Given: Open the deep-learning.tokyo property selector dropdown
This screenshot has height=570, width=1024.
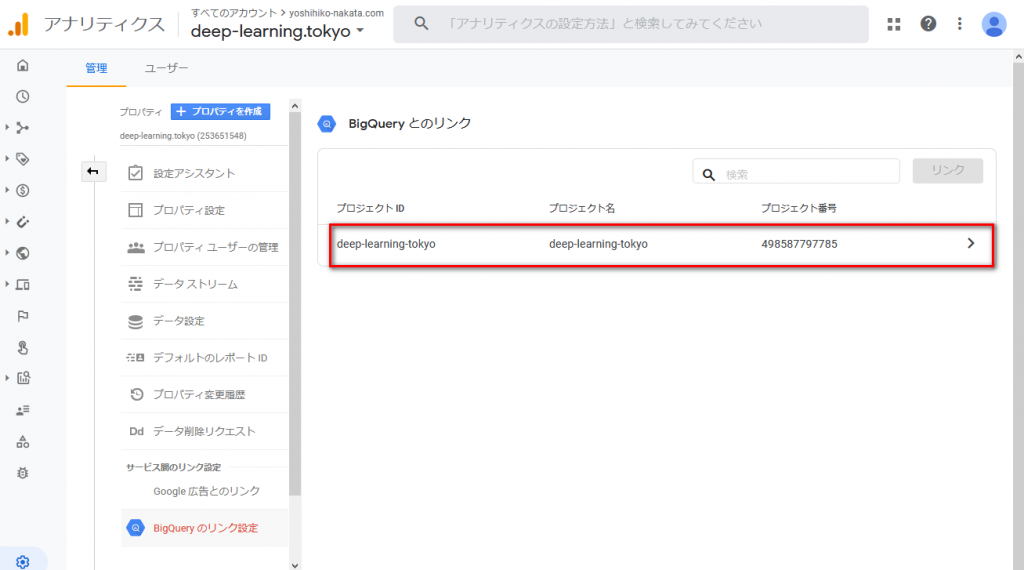Looking at the screenshot, I should point(278,31).
